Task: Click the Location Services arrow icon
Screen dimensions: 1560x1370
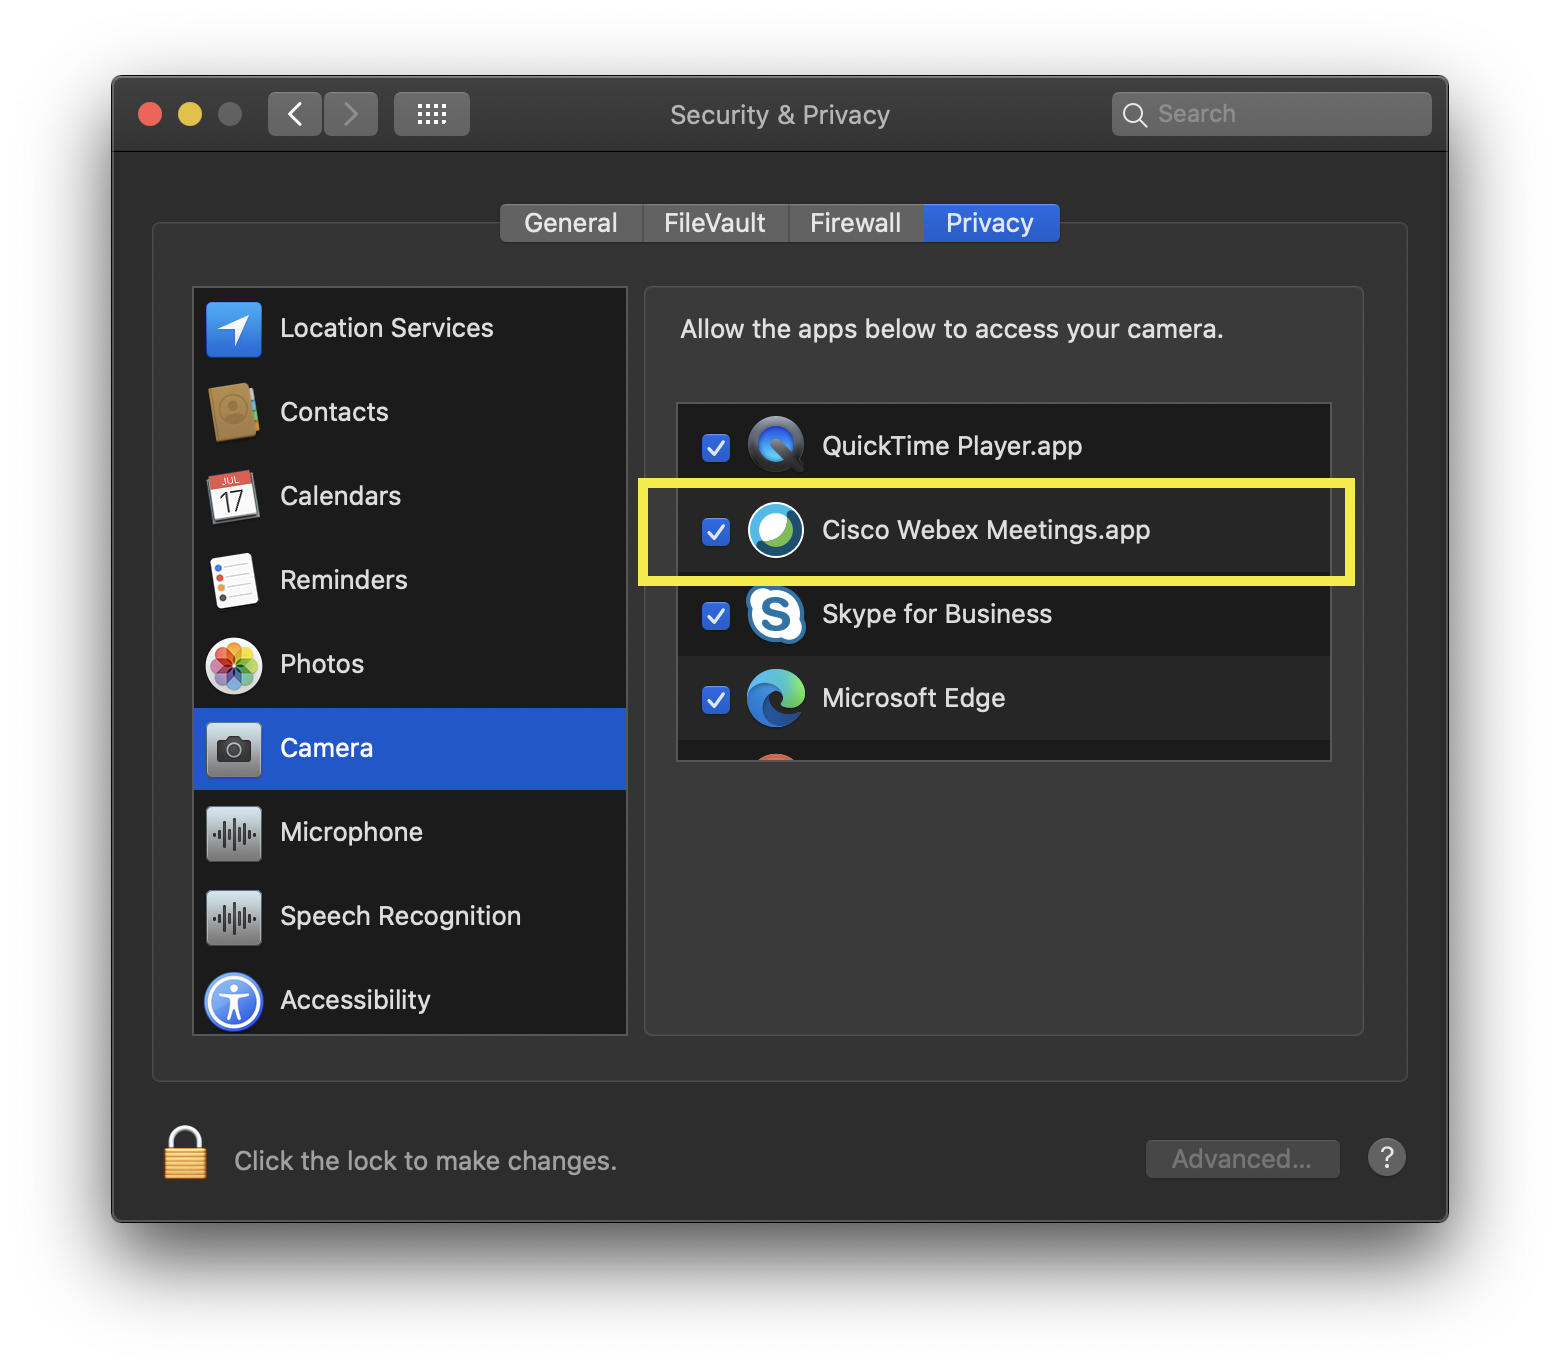Action: point(234,329)
